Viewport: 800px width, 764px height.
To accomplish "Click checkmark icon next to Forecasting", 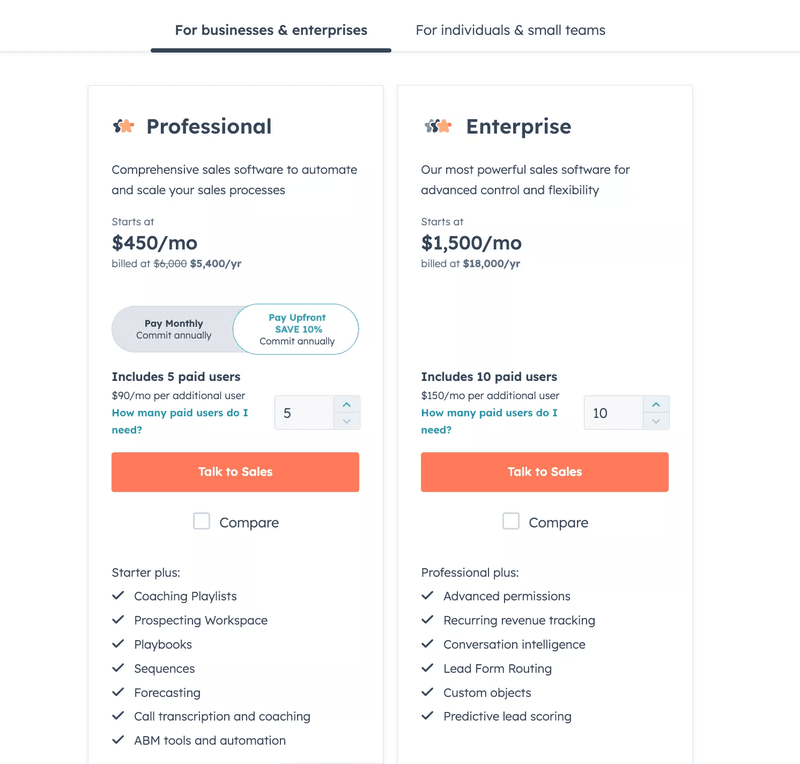I will pyautogui.click(x=118, y=692).
